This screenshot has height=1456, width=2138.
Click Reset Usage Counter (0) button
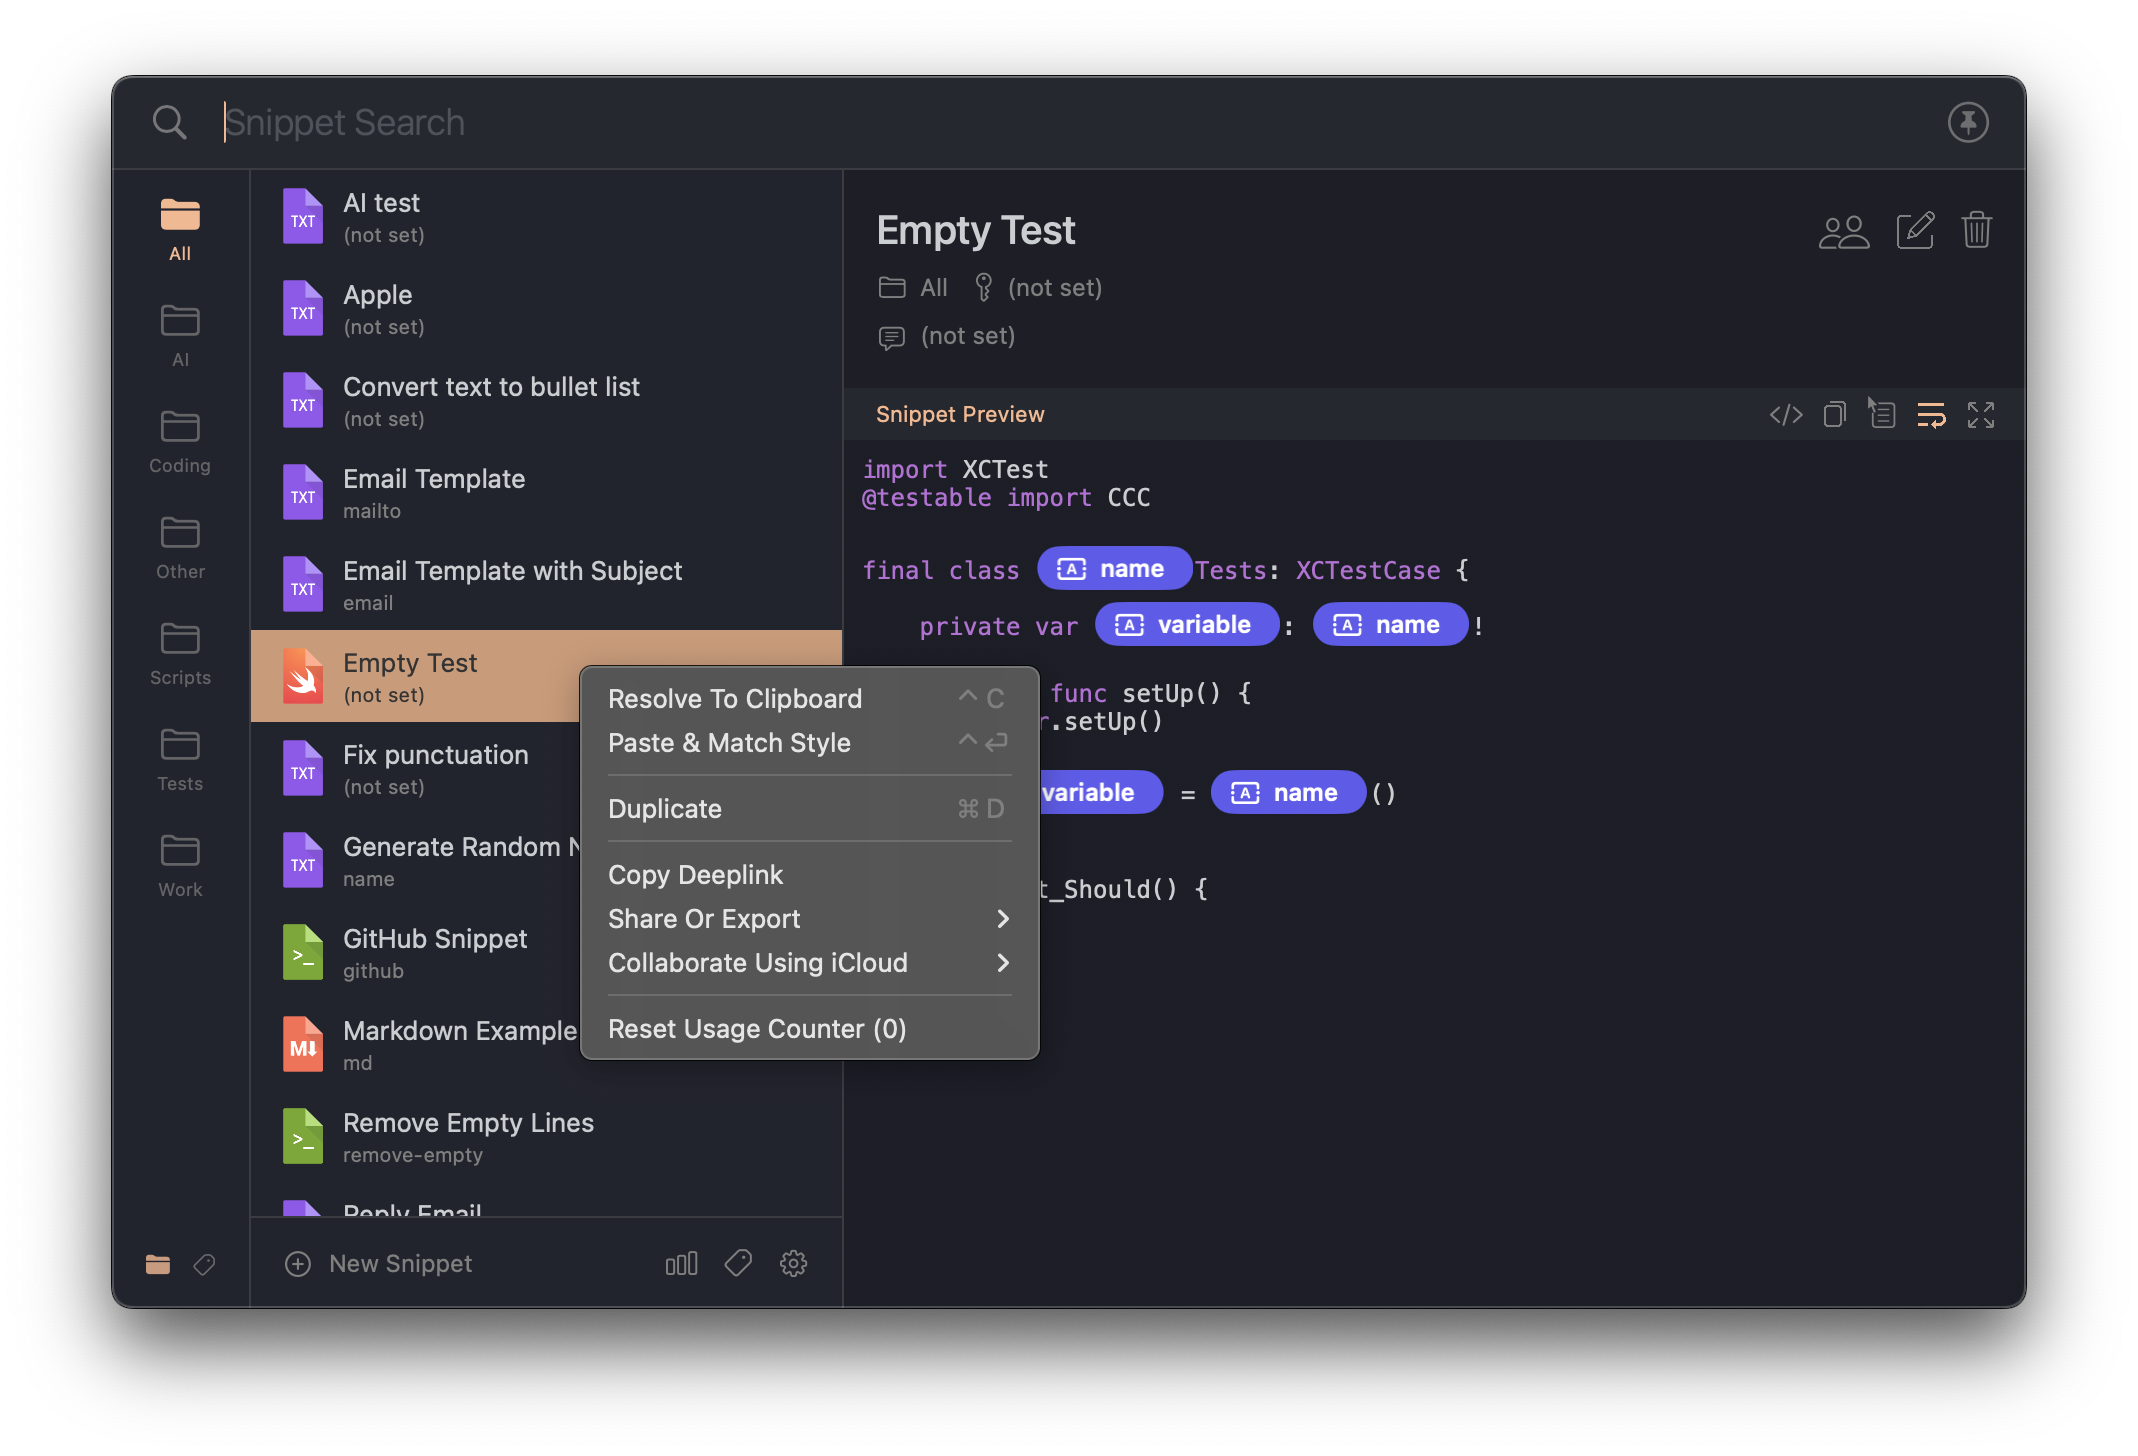tap(757, 1029)
